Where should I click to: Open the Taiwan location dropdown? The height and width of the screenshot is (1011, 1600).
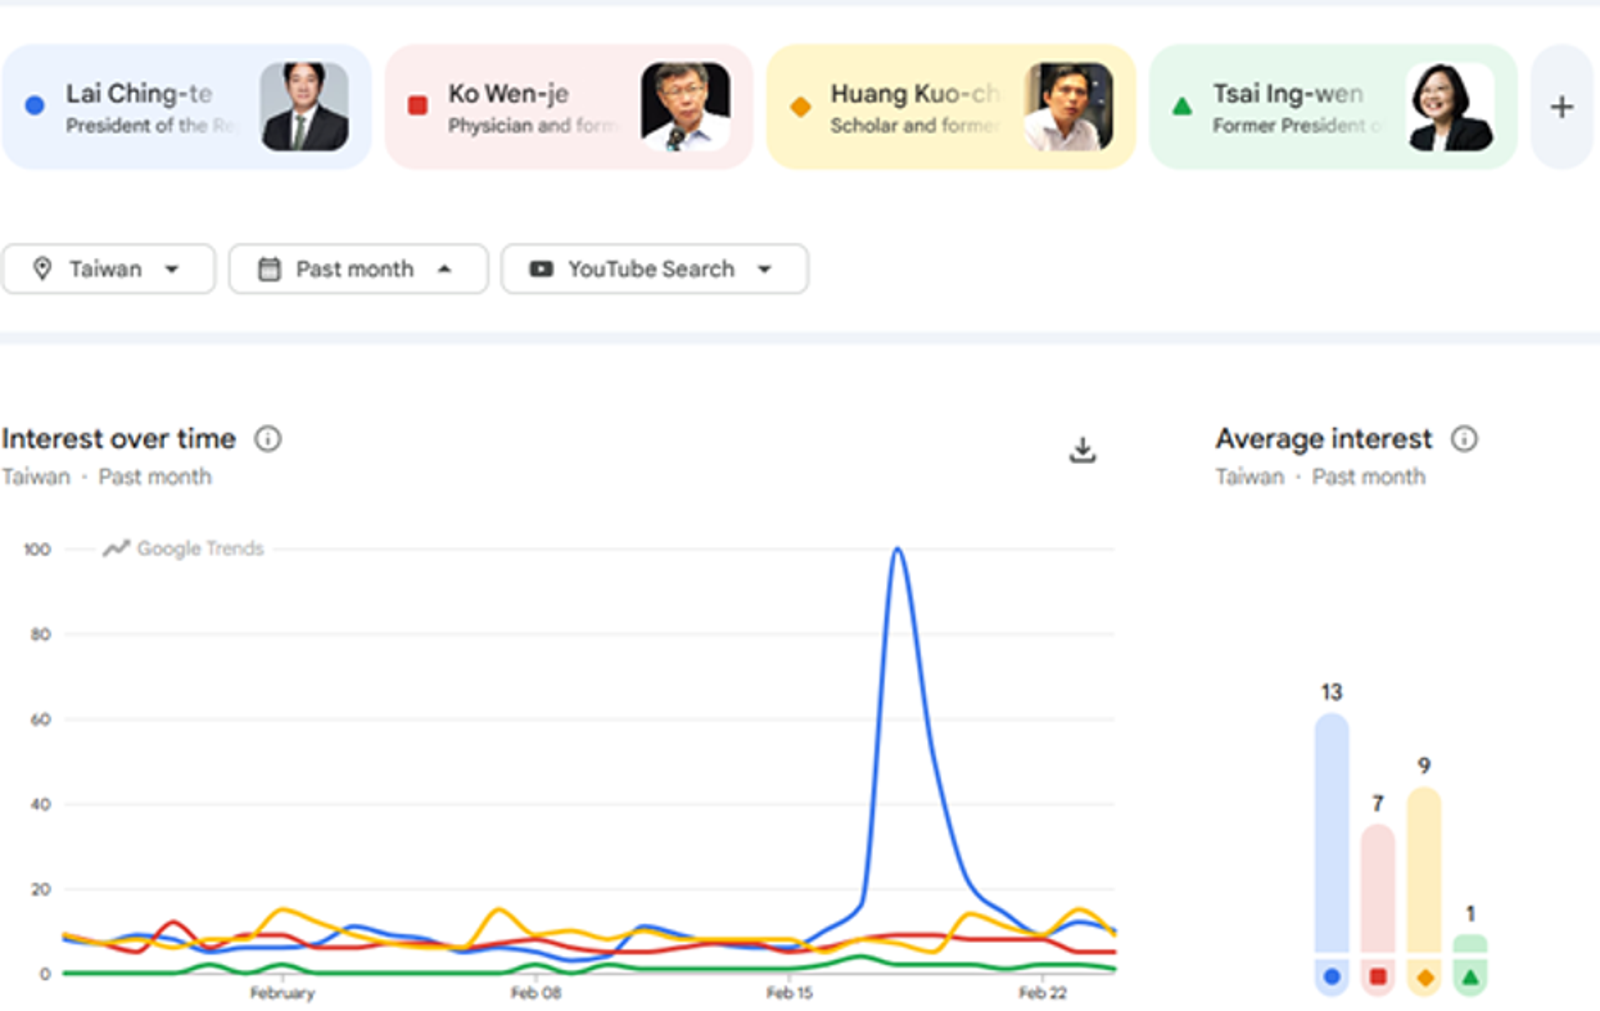pyautogui.click(x=108, y=269)
